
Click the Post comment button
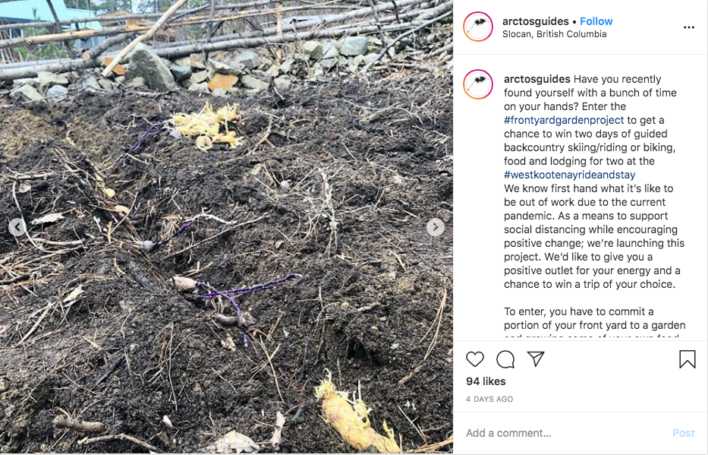point(683,433)
